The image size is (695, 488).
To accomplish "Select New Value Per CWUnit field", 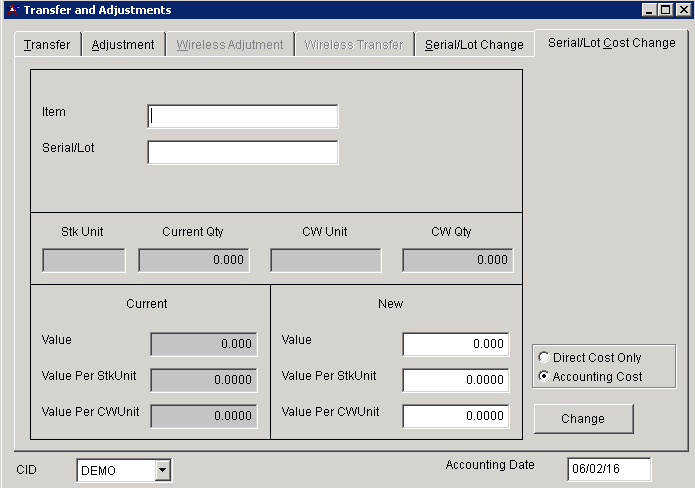I will (x=455, y=416).
